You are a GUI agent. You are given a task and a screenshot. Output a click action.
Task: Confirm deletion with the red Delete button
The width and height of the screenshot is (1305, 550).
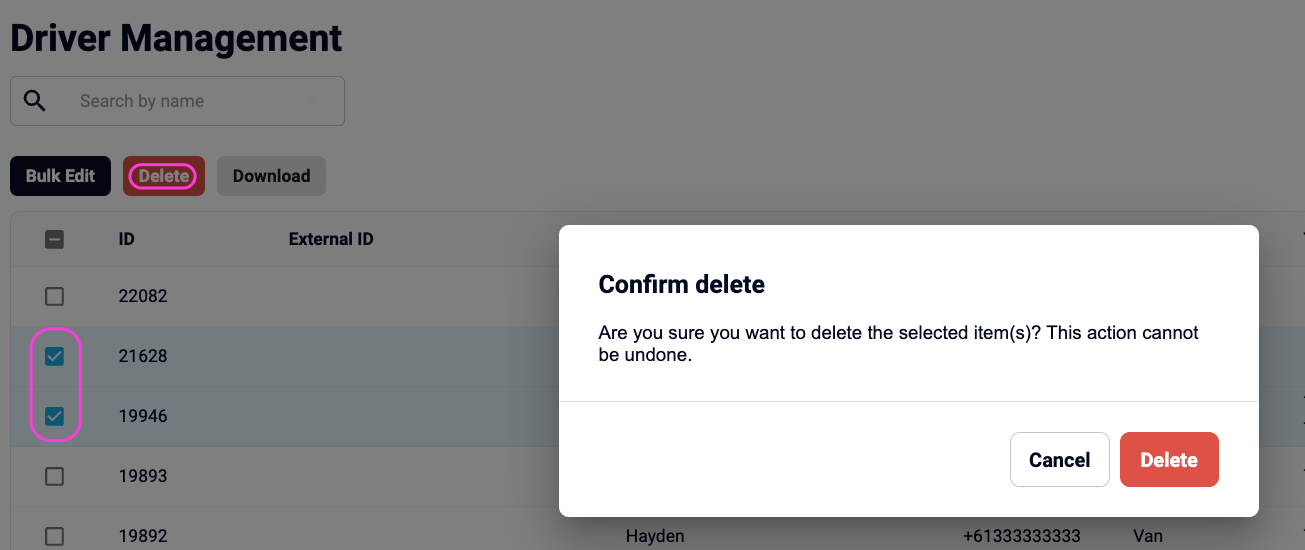tap(1169, 460)
